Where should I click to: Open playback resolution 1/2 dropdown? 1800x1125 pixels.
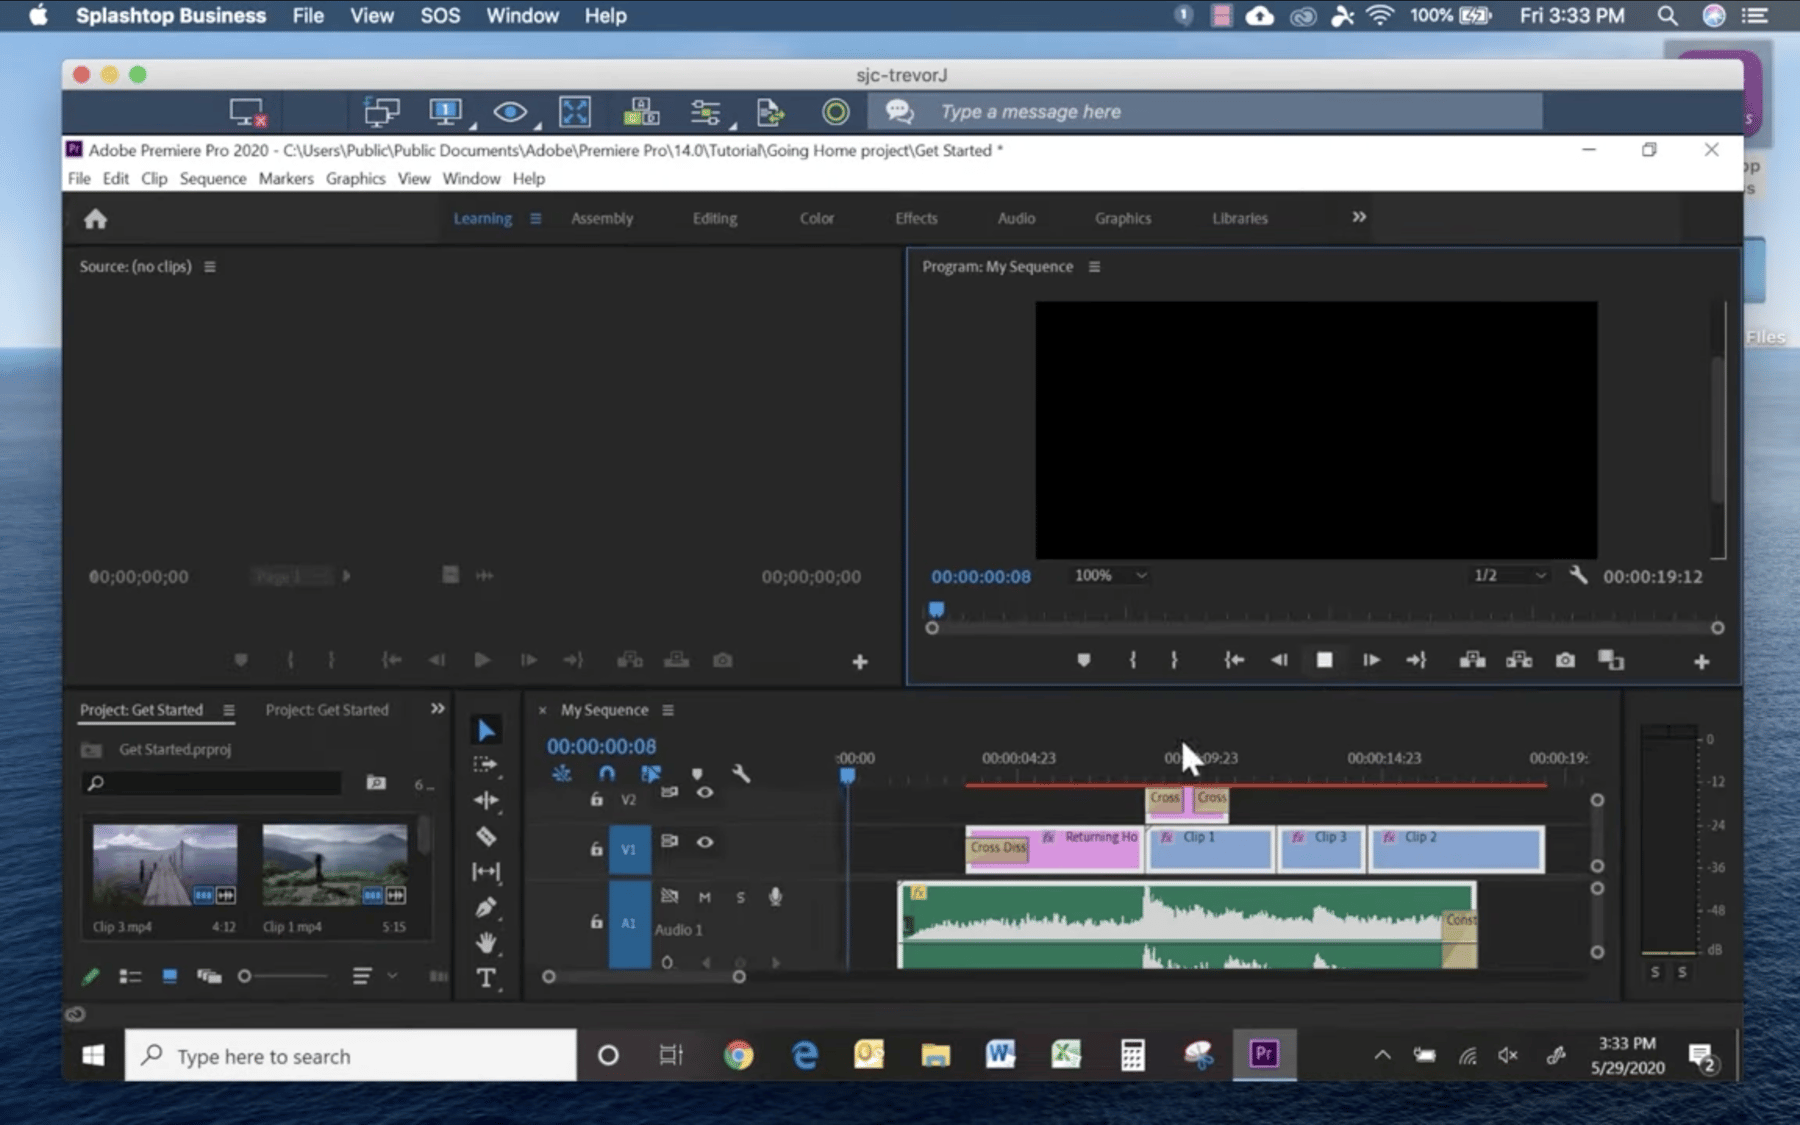point(1509,575)
